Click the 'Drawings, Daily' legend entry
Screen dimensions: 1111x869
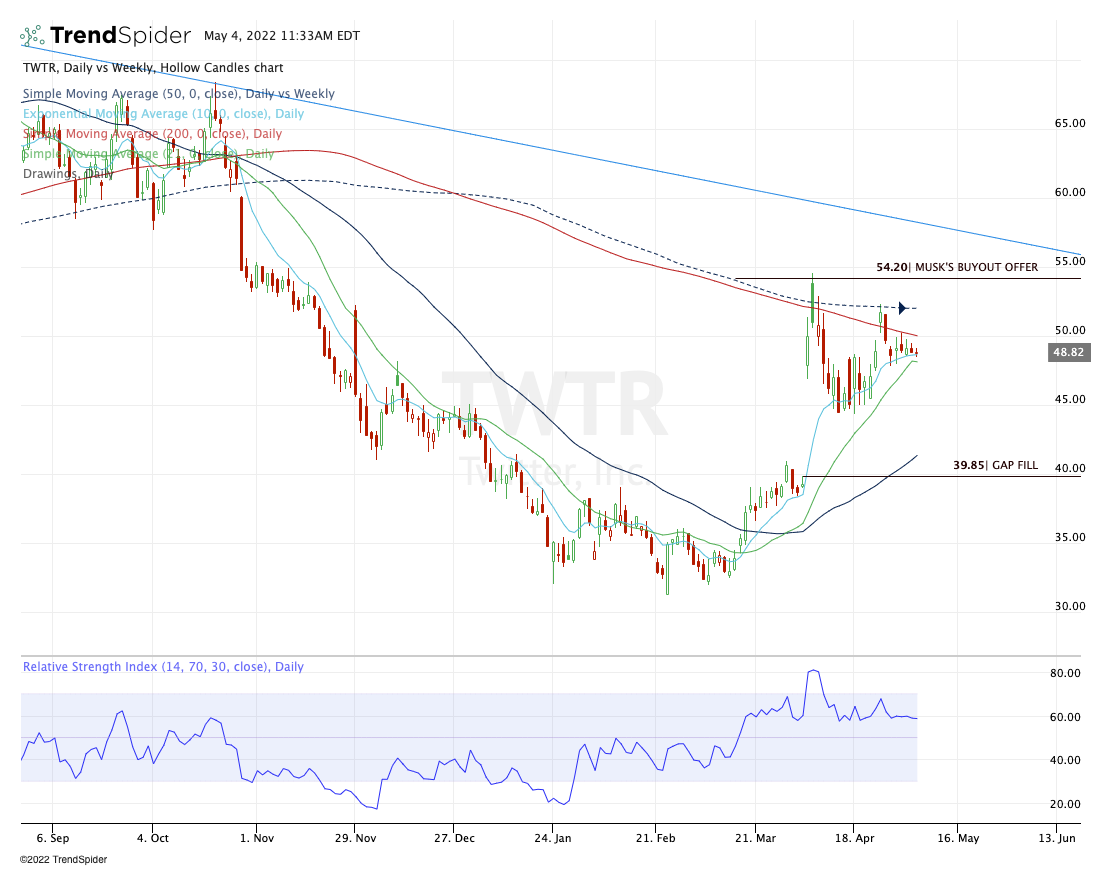[x=68, y=174]
